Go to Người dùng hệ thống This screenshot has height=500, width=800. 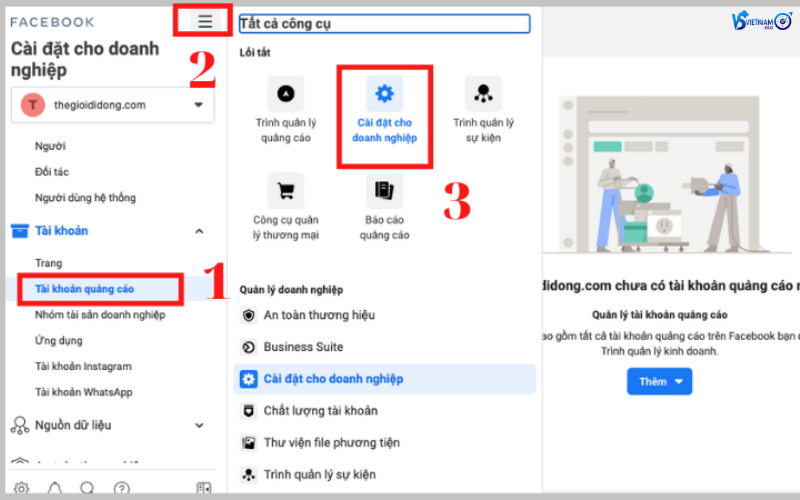(85, 197)
